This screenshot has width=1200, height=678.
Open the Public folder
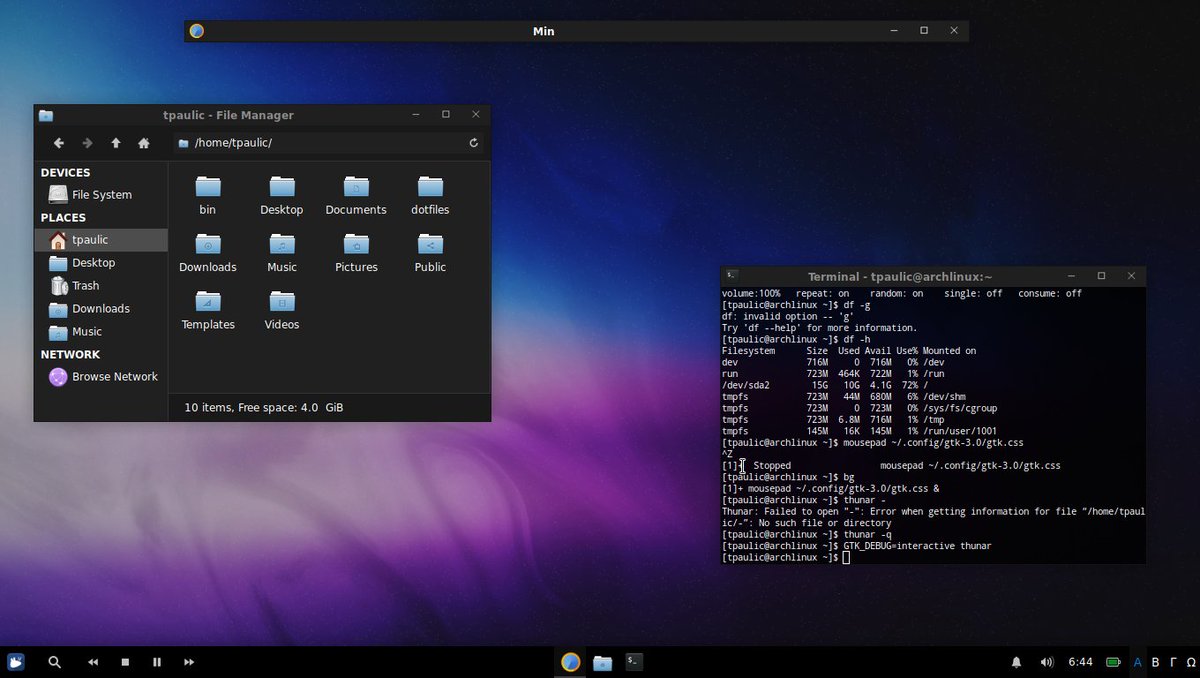[430, 252]
